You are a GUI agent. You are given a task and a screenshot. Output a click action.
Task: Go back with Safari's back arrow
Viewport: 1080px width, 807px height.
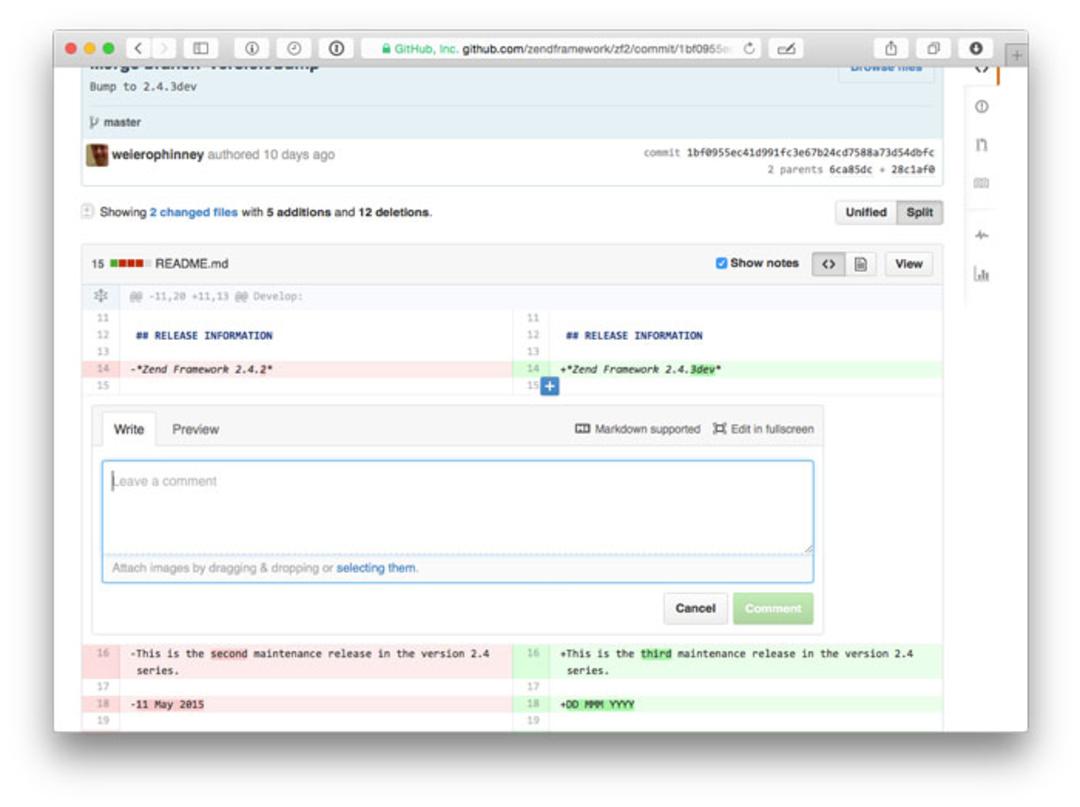[x=138, y=48]
